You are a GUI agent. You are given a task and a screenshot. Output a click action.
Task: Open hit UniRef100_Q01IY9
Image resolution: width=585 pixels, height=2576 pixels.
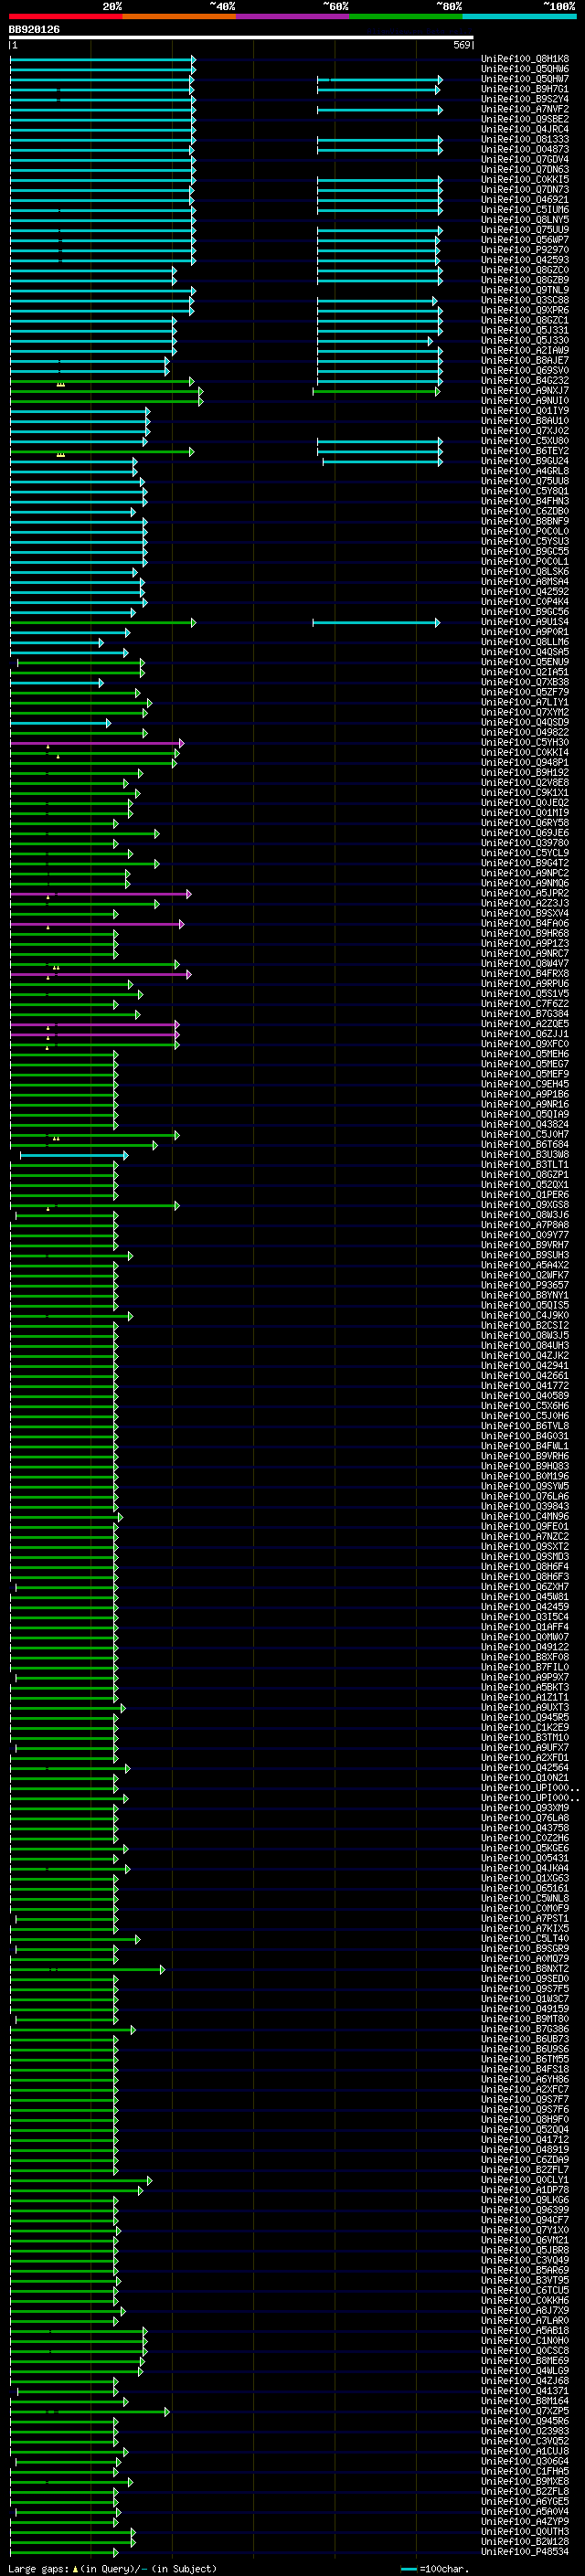click(525, 411)
